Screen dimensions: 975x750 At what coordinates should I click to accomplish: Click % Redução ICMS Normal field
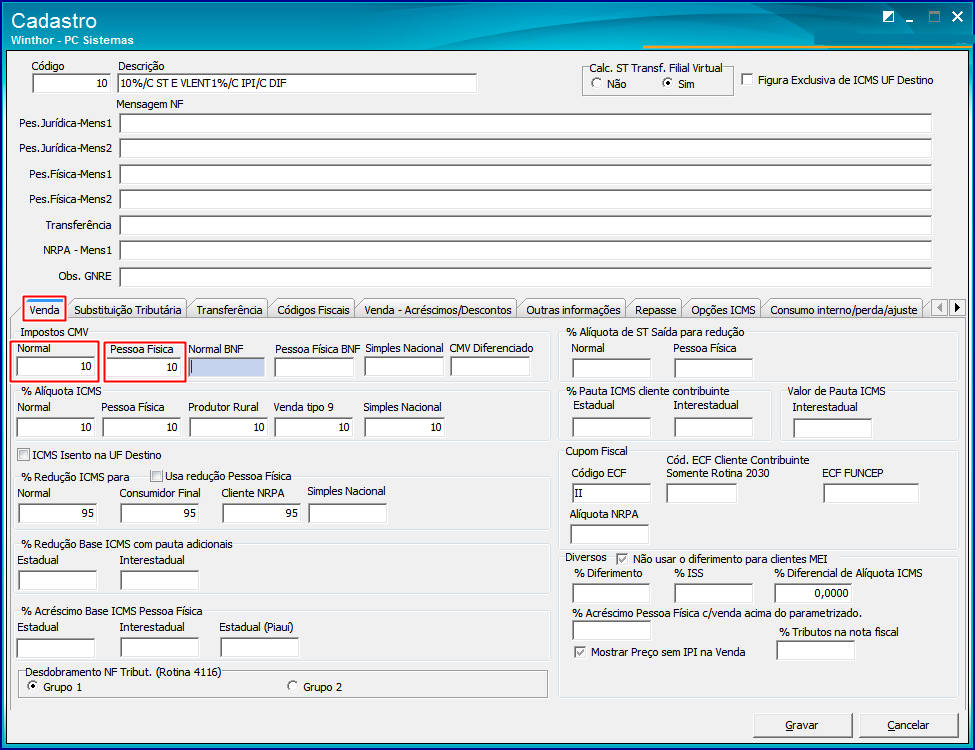click(58, 513)
